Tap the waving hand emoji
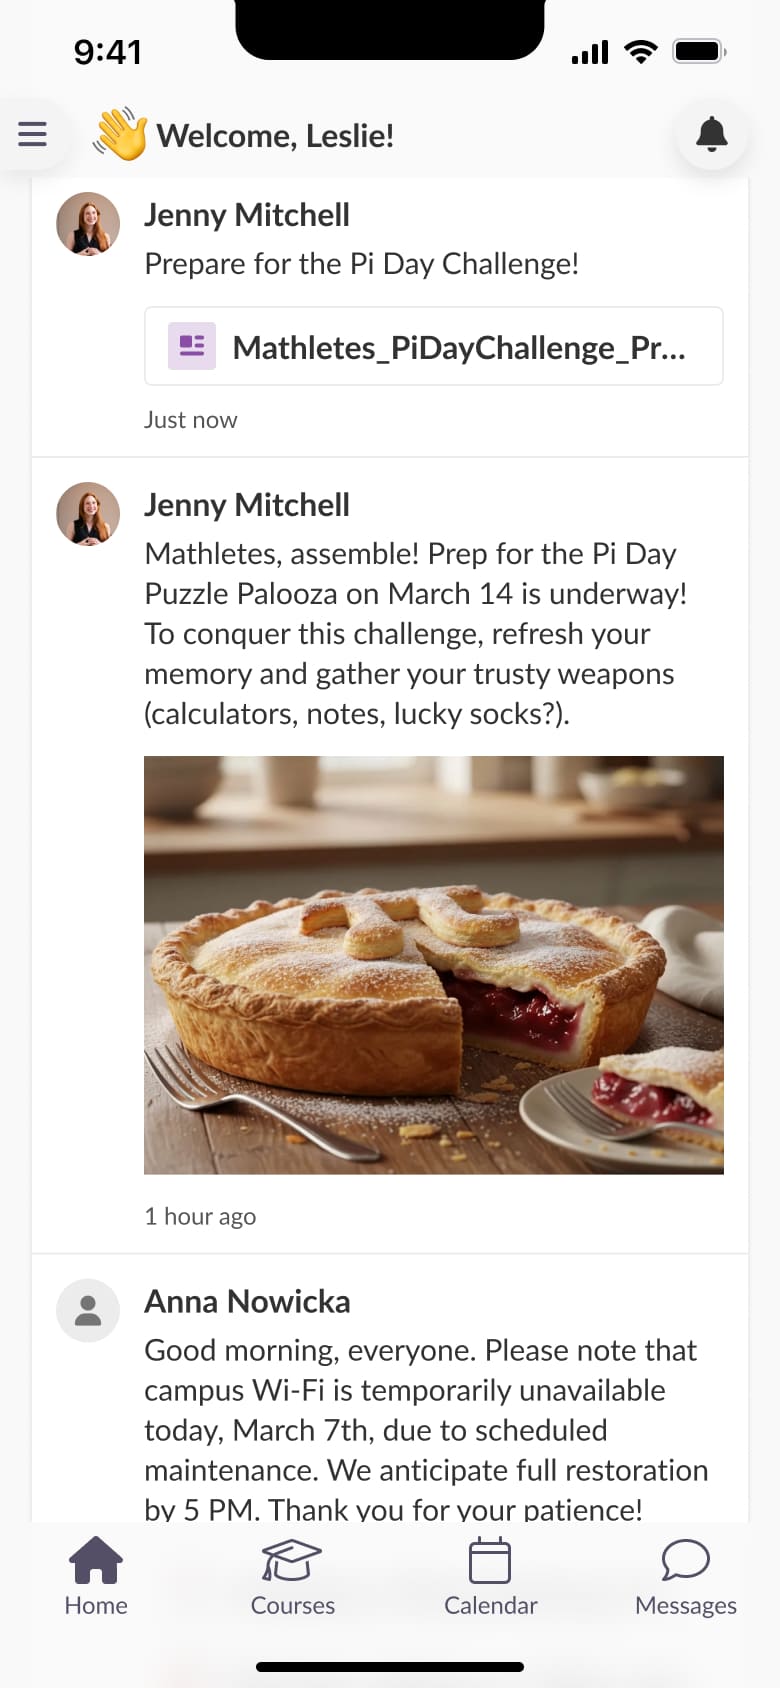Image resolution: width=780 pixels, height=1688 pixels. tap(121, 134)
